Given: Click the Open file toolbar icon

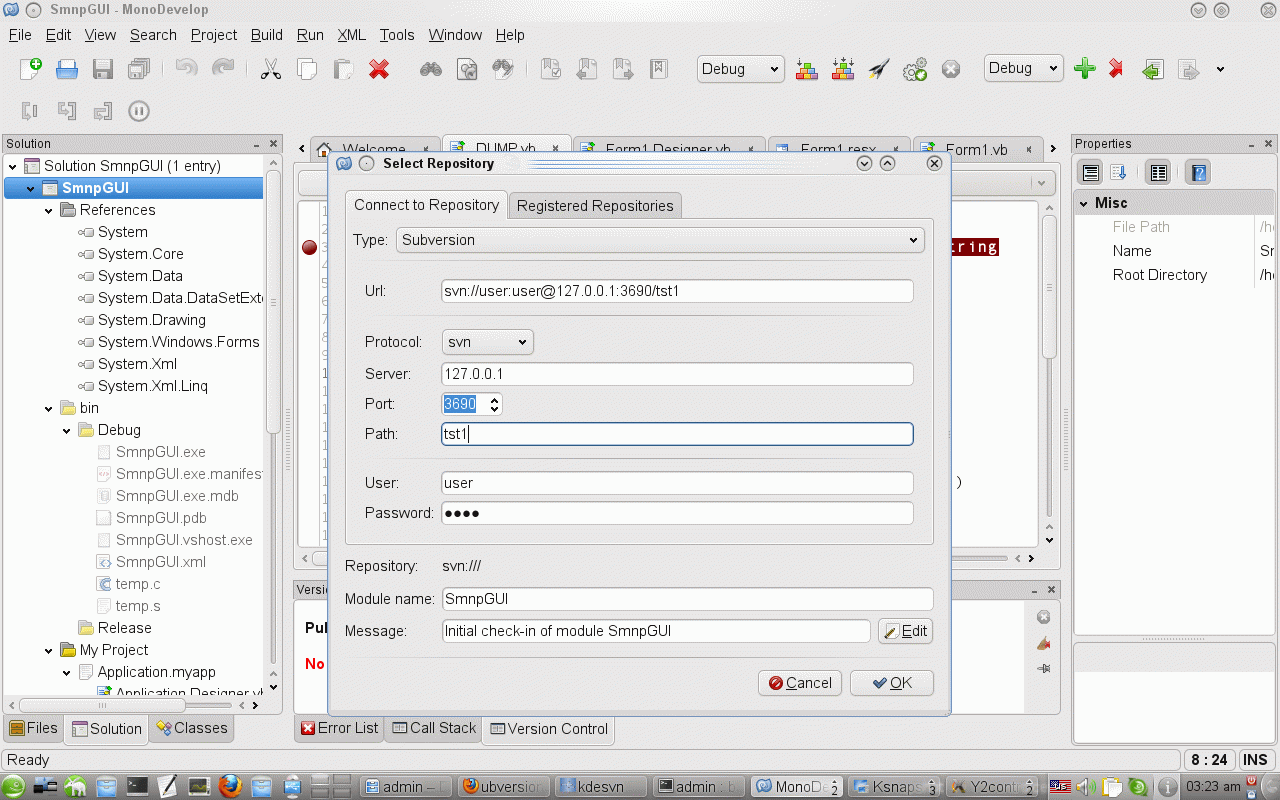Looking at the screenshot, I should click(67, 69).
